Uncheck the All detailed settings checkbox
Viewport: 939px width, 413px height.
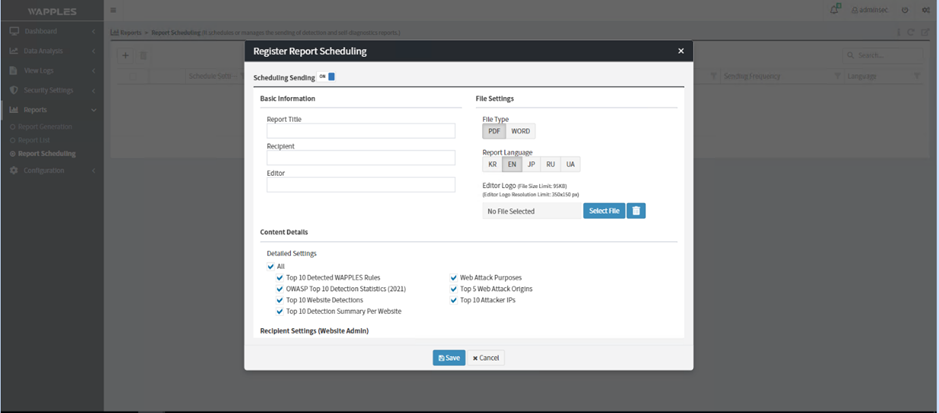click(x=271, y=266)
